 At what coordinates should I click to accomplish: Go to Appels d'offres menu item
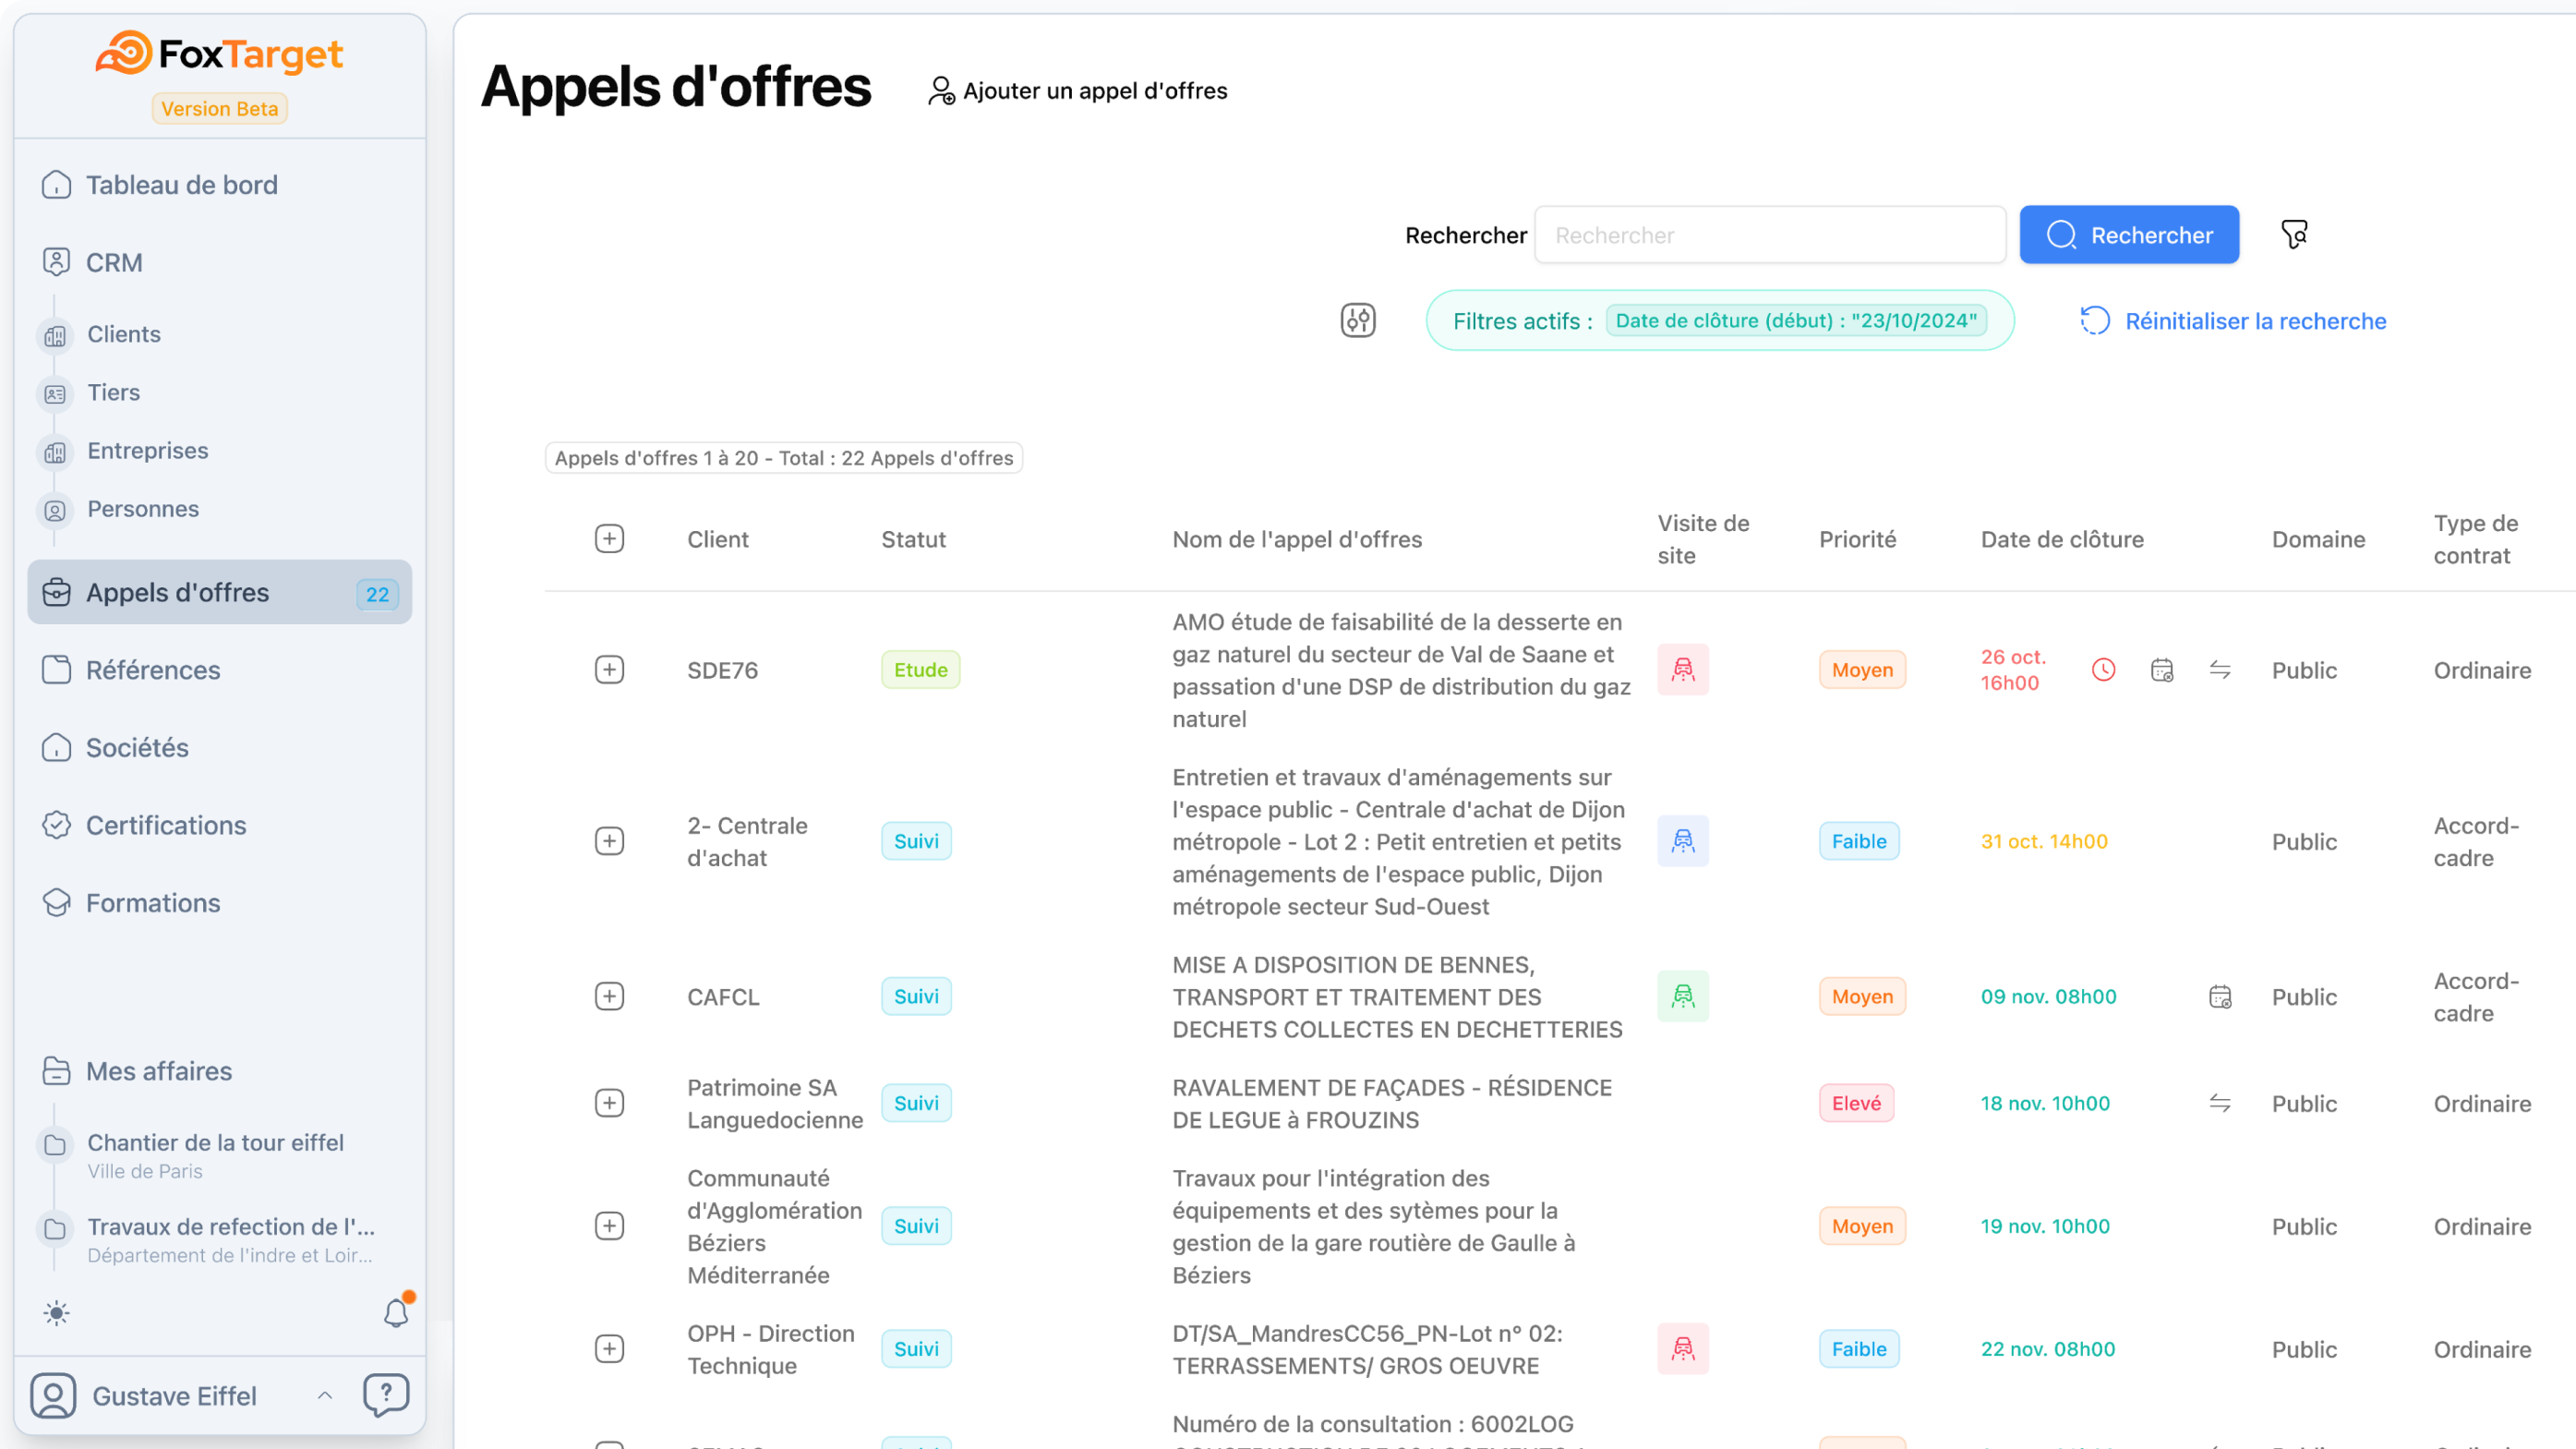[220, 592]
